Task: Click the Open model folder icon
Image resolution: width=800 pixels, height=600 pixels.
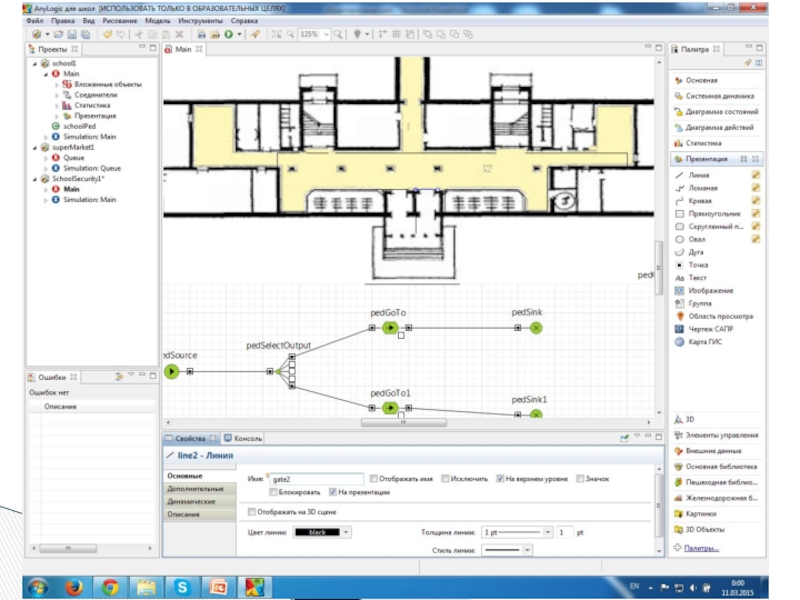Action: 58,34
